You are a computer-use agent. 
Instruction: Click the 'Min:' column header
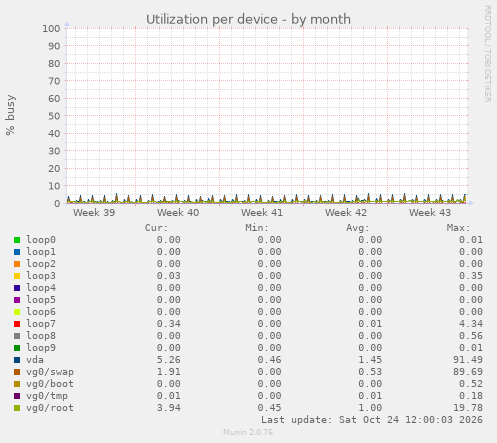pos(257,228)
